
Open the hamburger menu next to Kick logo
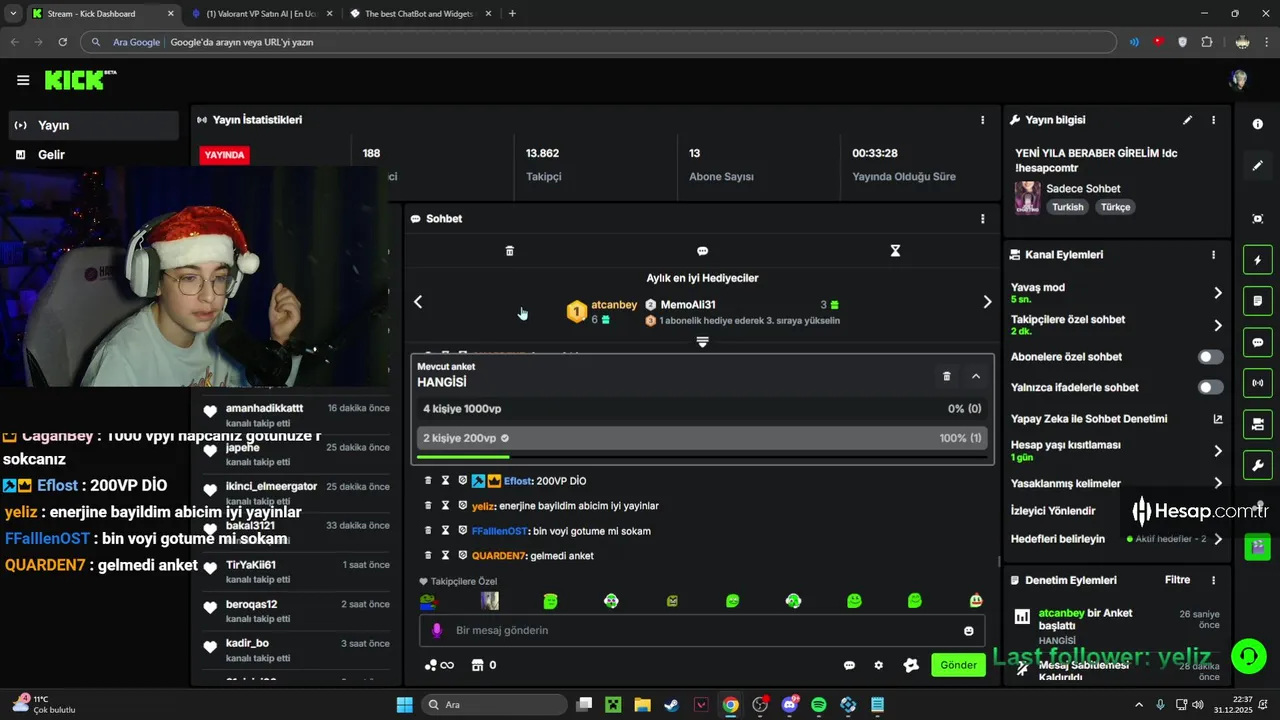coord(23,80)
